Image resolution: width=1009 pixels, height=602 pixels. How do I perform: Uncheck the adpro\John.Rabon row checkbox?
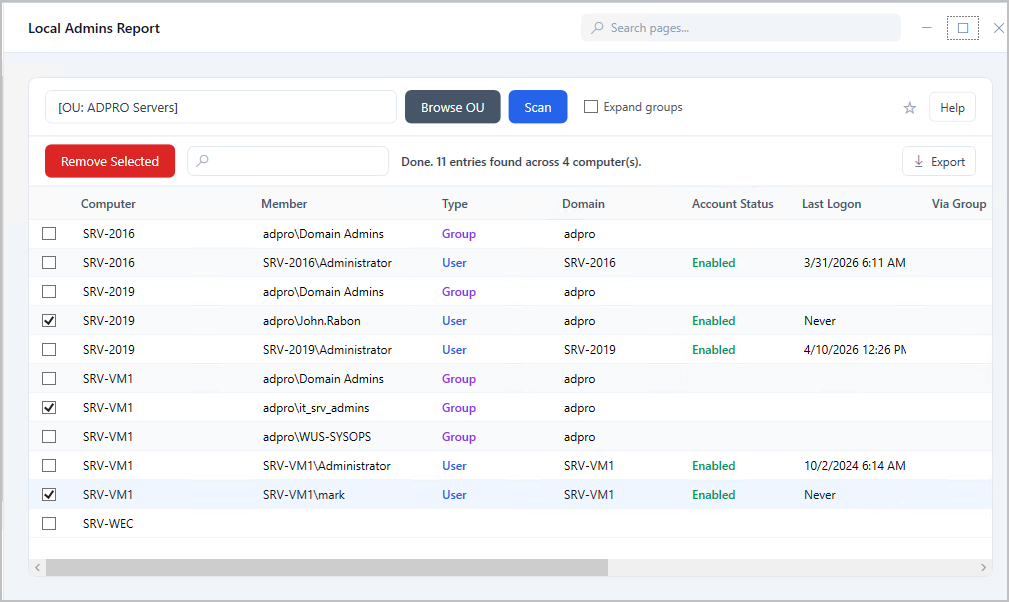coord(49,320)
